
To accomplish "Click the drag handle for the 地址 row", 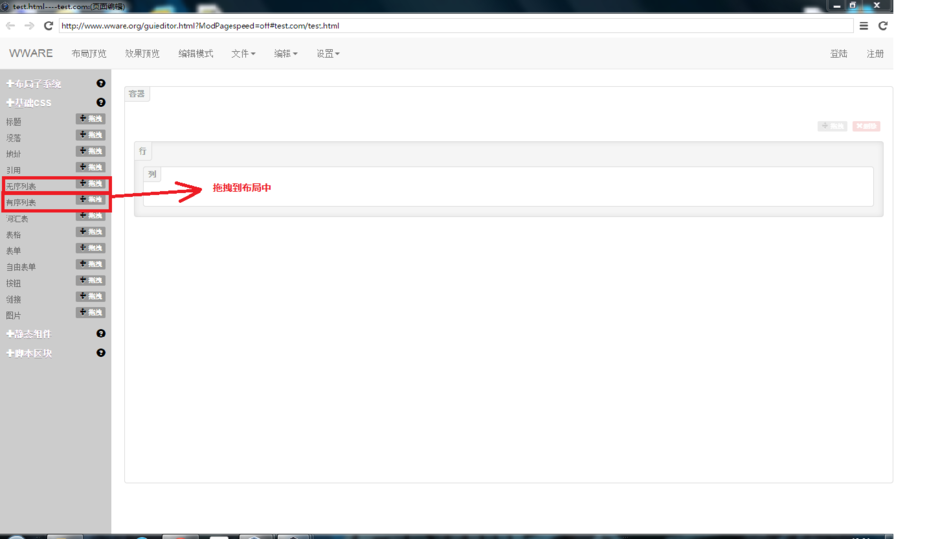I will pyautogui.click(x=90, y=151).
